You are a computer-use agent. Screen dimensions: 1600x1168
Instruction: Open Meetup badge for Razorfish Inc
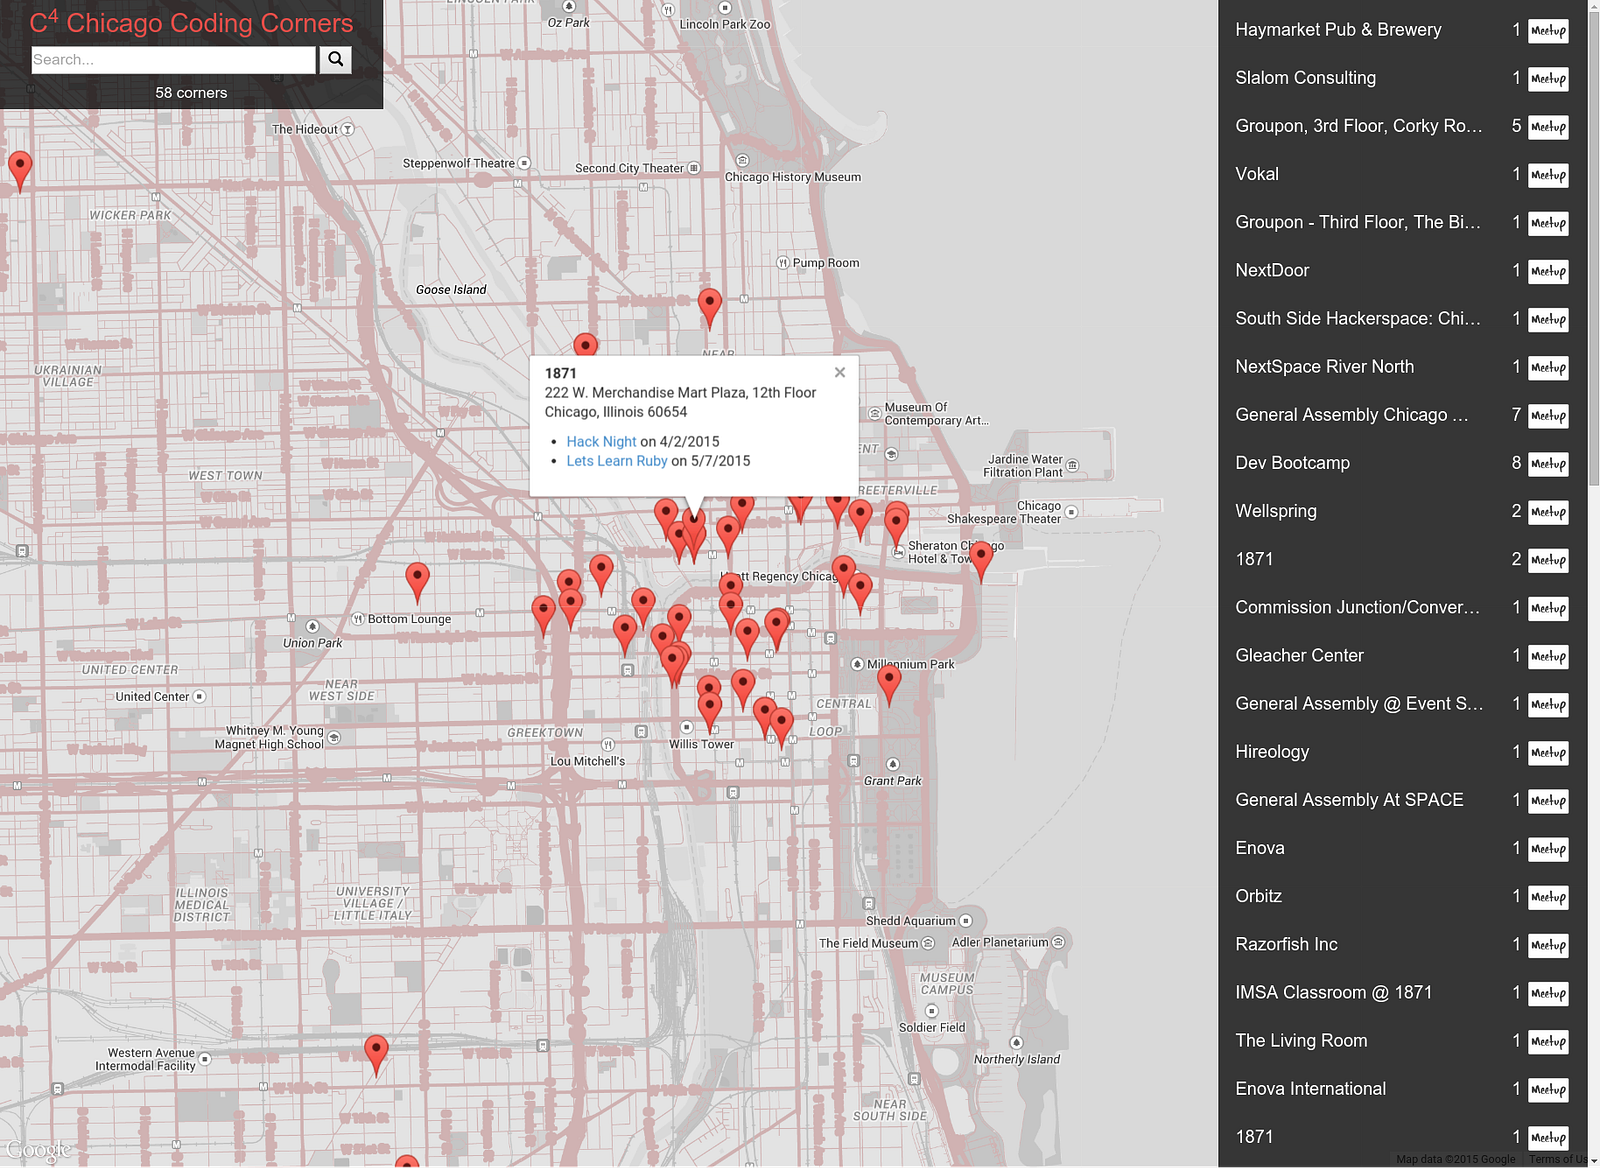tap(1548, 945)
